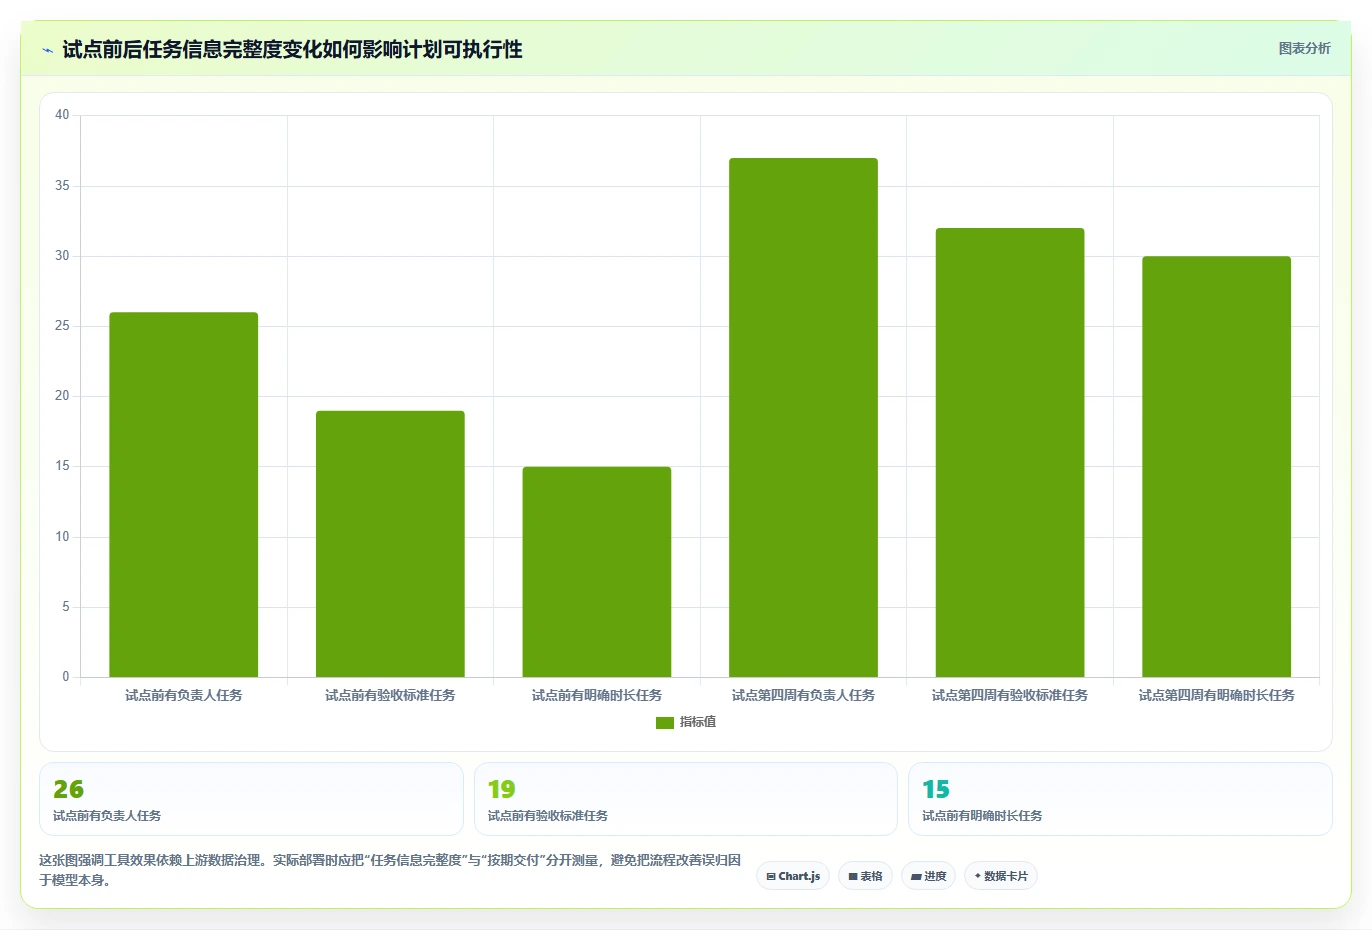Image resolution: width=1372 pixels, height=930 pixels.
Task: Click x-axis label 试点前有验收标准任务
Action: click(390, 695)
